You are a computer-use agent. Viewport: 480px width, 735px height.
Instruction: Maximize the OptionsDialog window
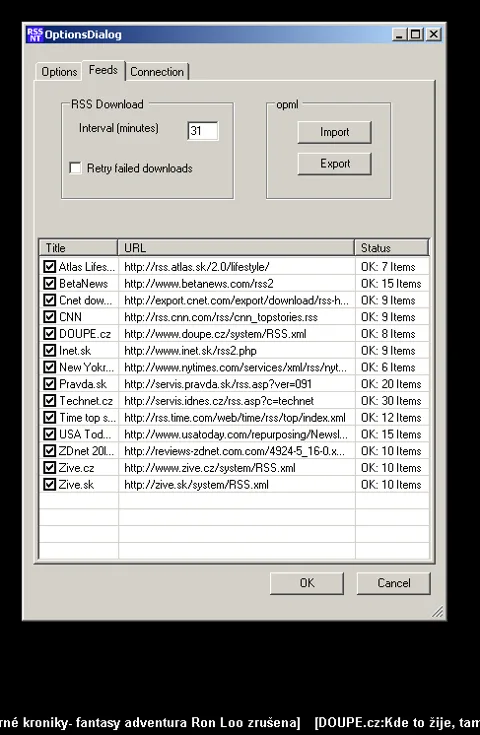415,34
